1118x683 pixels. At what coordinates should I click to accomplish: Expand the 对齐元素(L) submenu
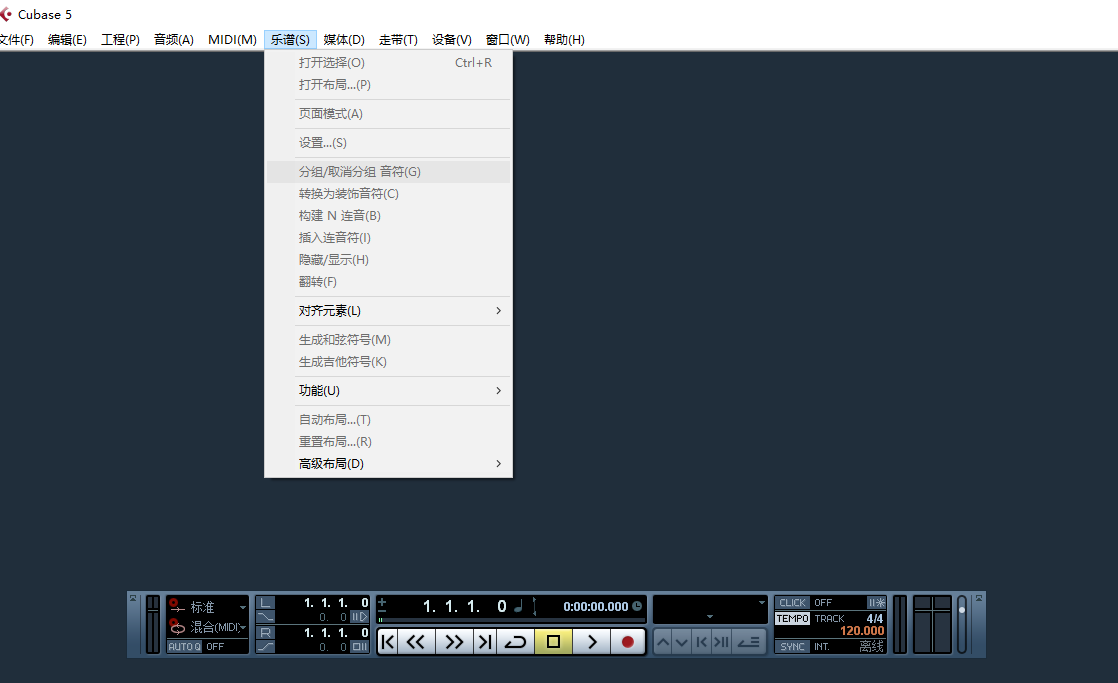tap(389, 311)
